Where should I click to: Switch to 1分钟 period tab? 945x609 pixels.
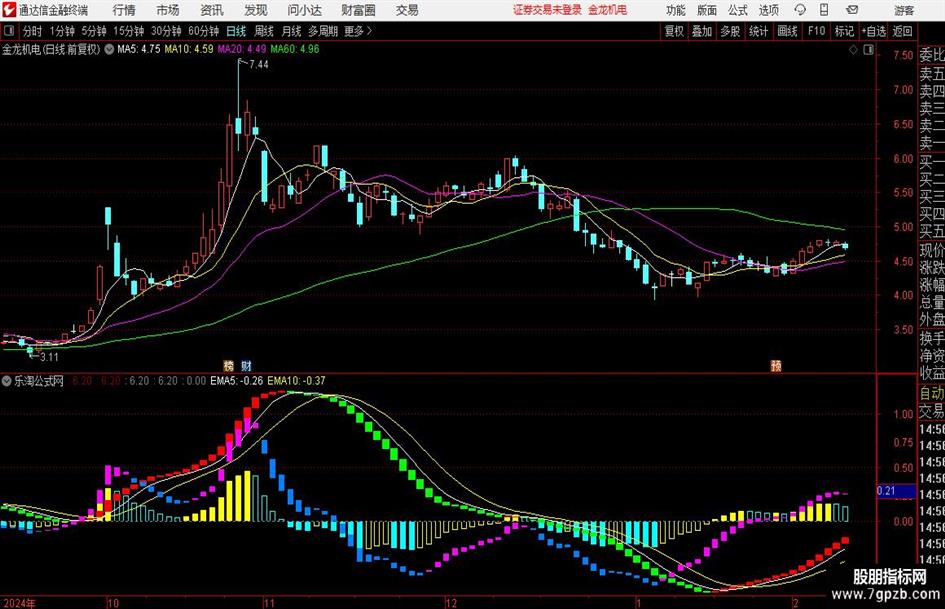click(62, 31)
